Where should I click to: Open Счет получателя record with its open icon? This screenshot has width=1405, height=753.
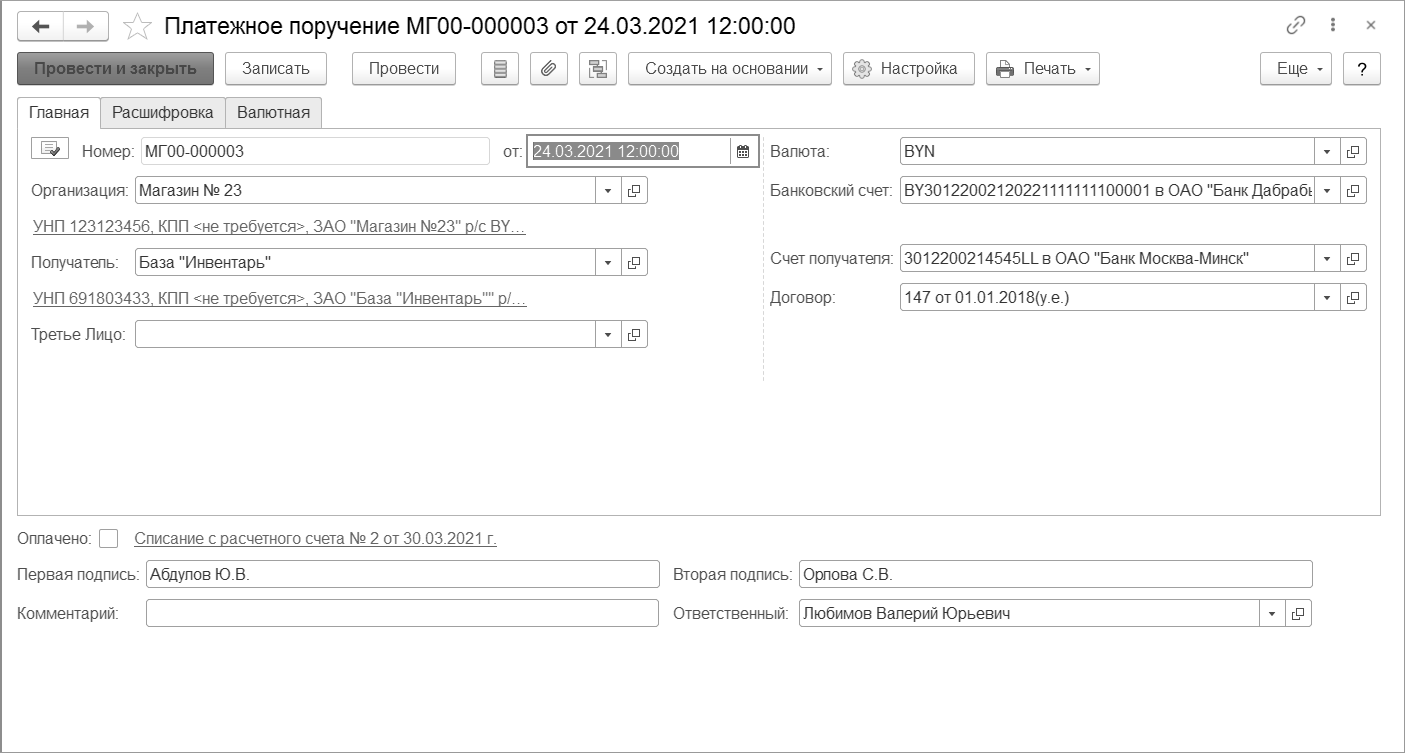[1353, 258]
